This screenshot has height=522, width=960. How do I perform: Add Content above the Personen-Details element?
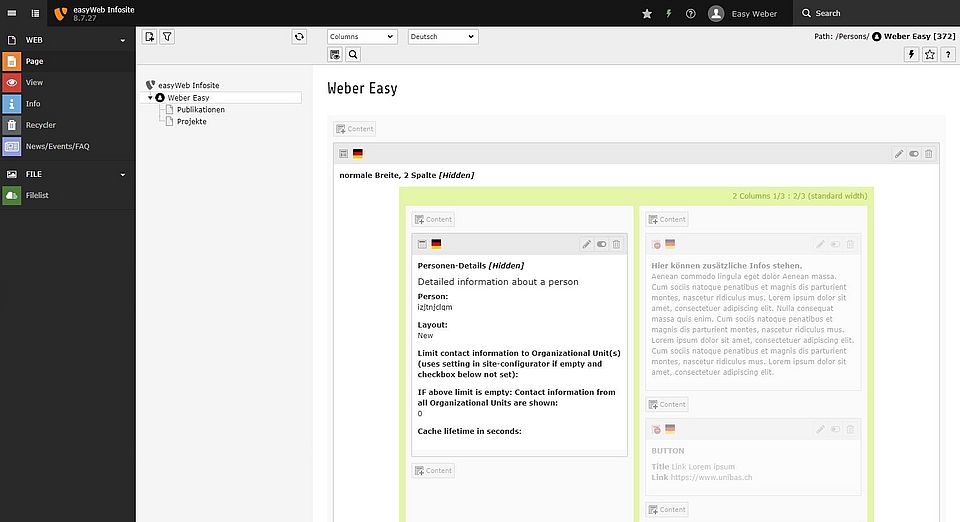point(433,219)
